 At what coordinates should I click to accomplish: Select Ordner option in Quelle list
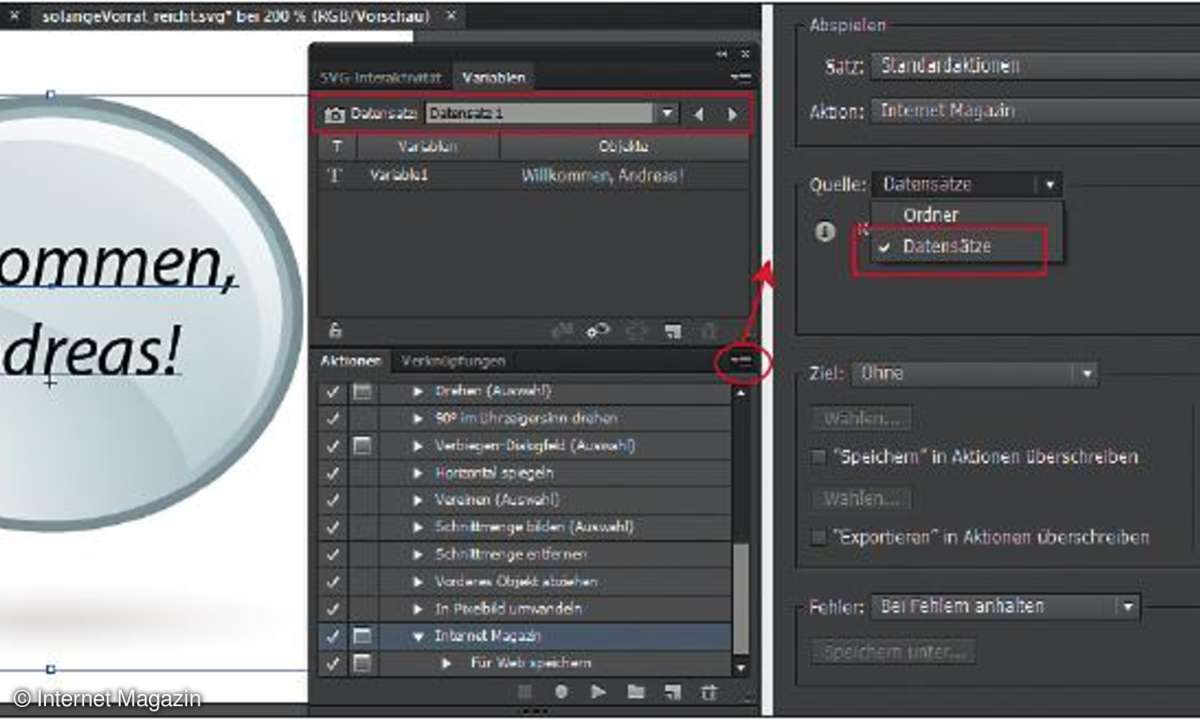[930, 214]
